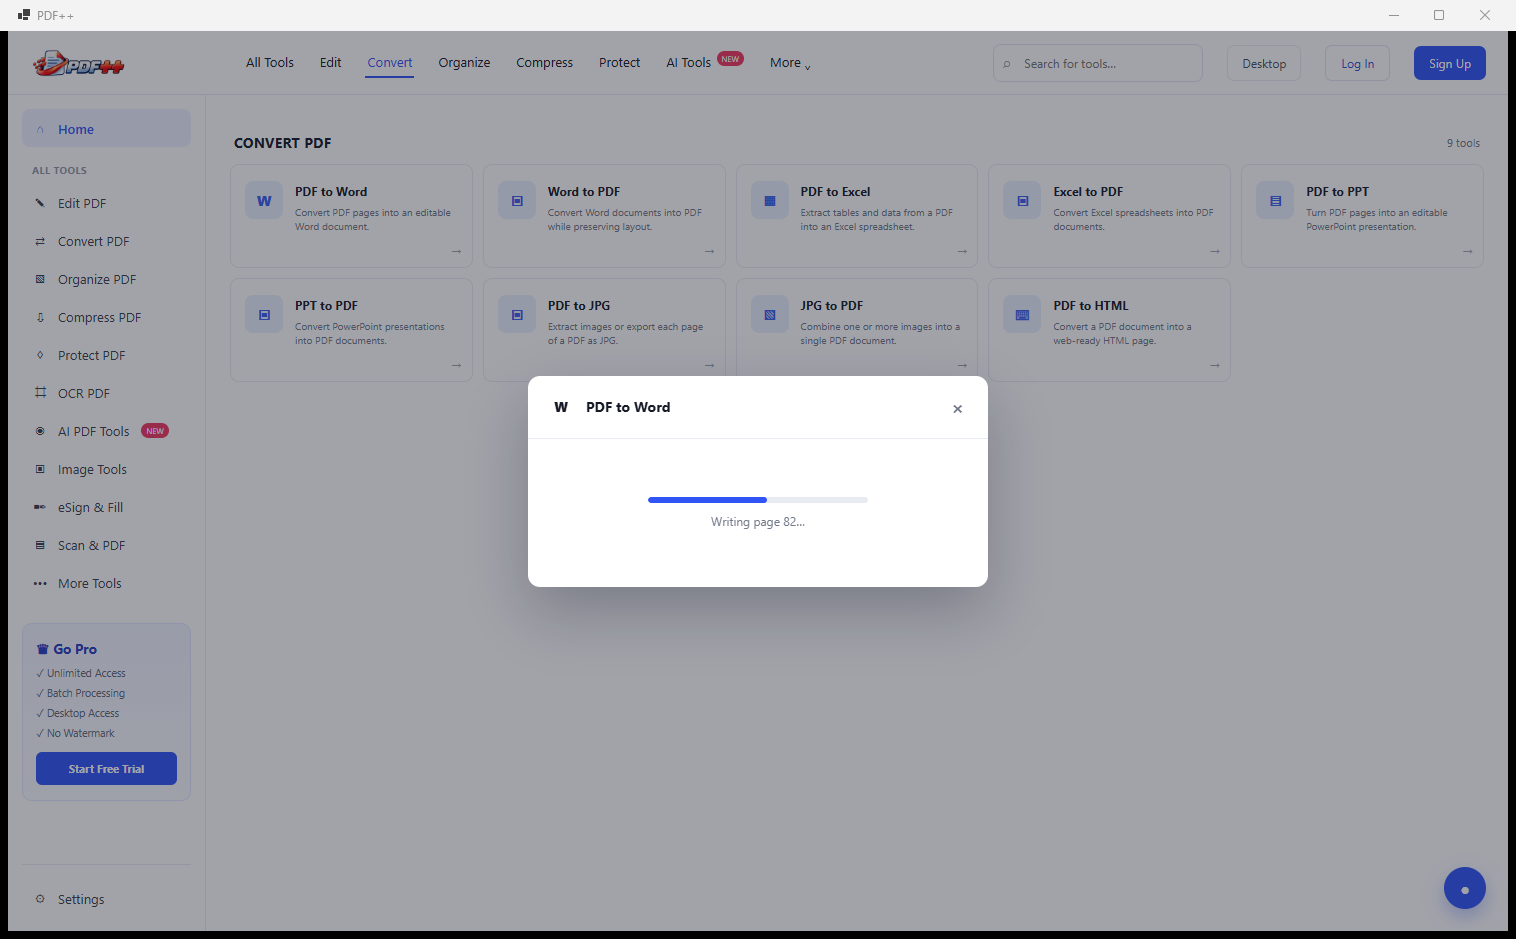Open the blue chat bubble icon
Viewport: 1516px width, 939px height.
click(1465, 888)
